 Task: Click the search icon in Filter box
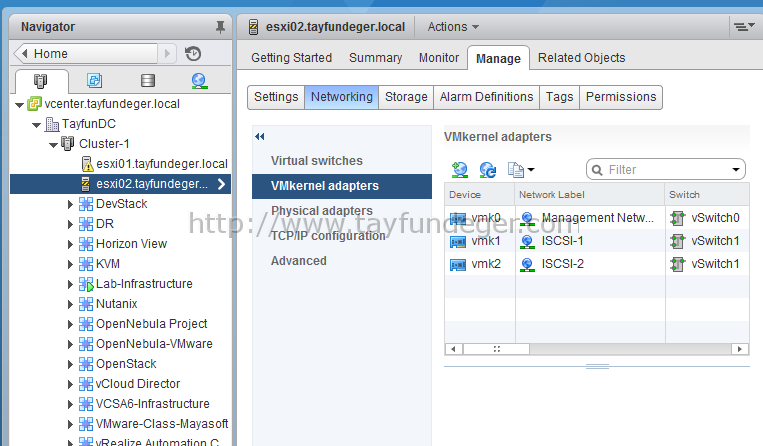[597, 170]
